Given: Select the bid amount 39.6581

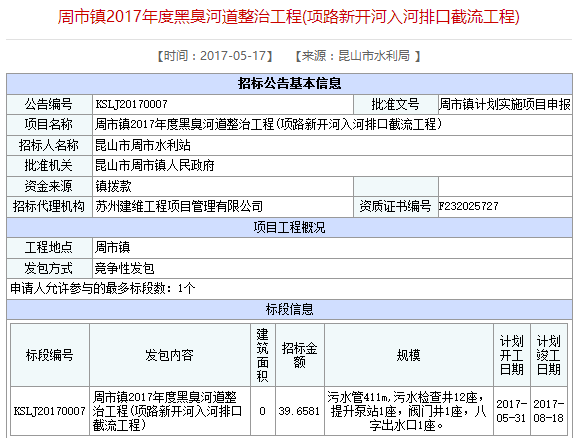Looking at the screenshot, I should (x=299, y=411).
